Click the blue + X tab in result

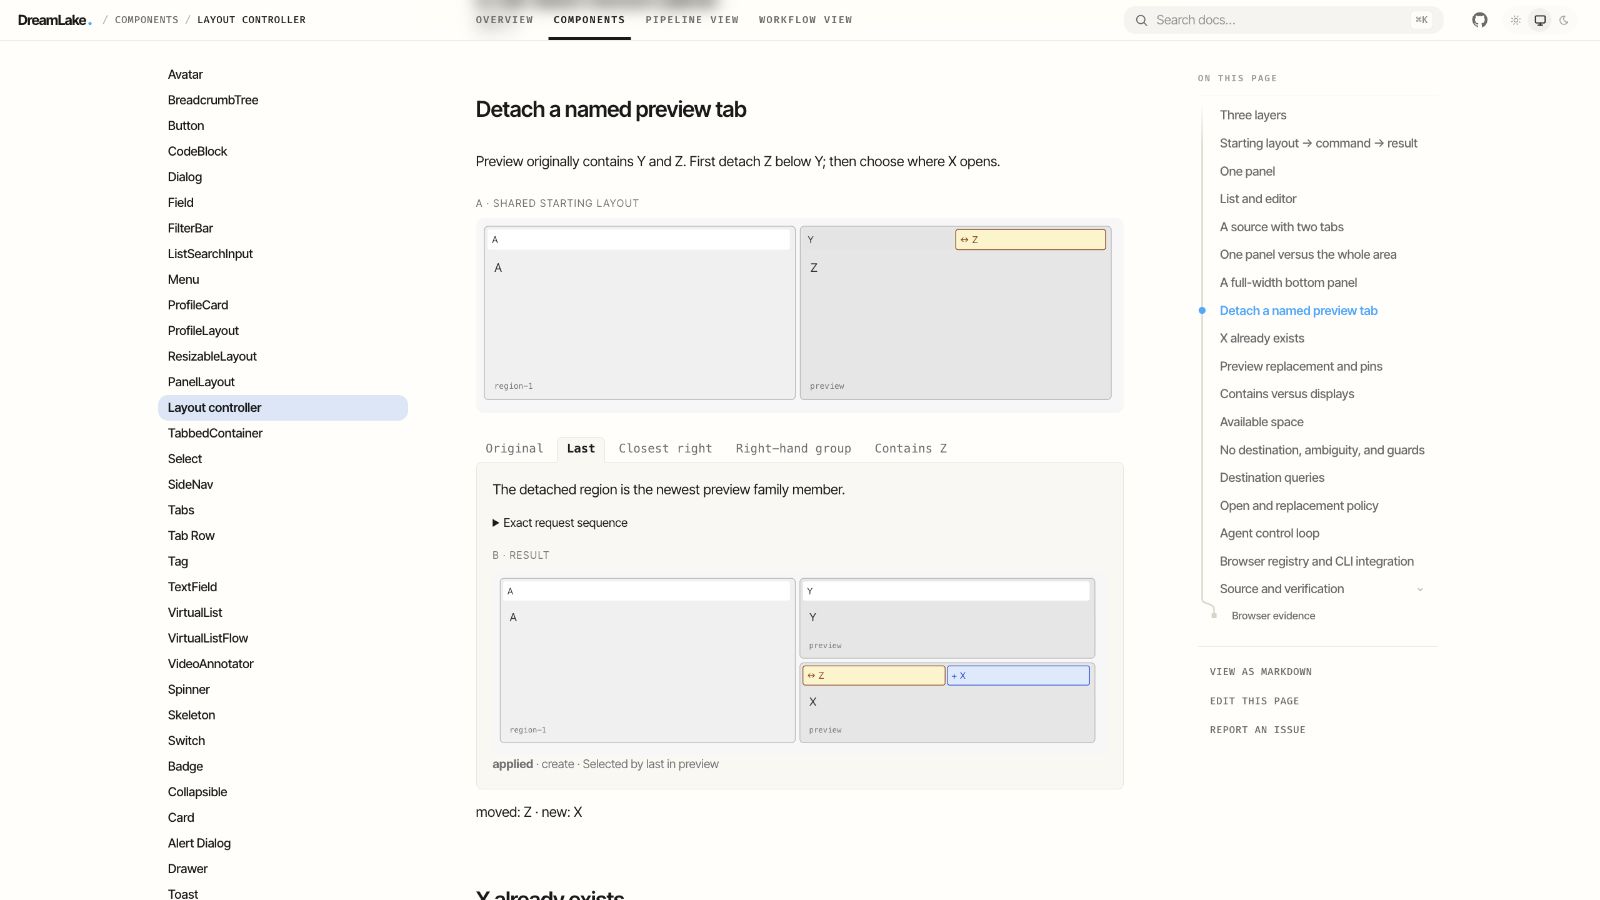click(1018, 676)
